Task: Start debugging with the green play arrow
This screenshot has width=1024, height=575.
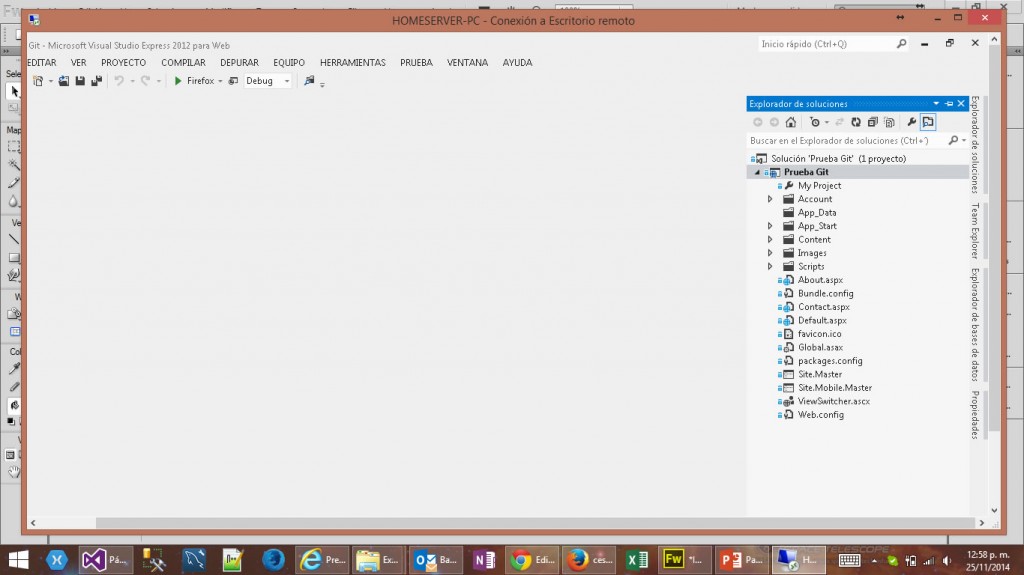Action: click(x=178, y=81)
